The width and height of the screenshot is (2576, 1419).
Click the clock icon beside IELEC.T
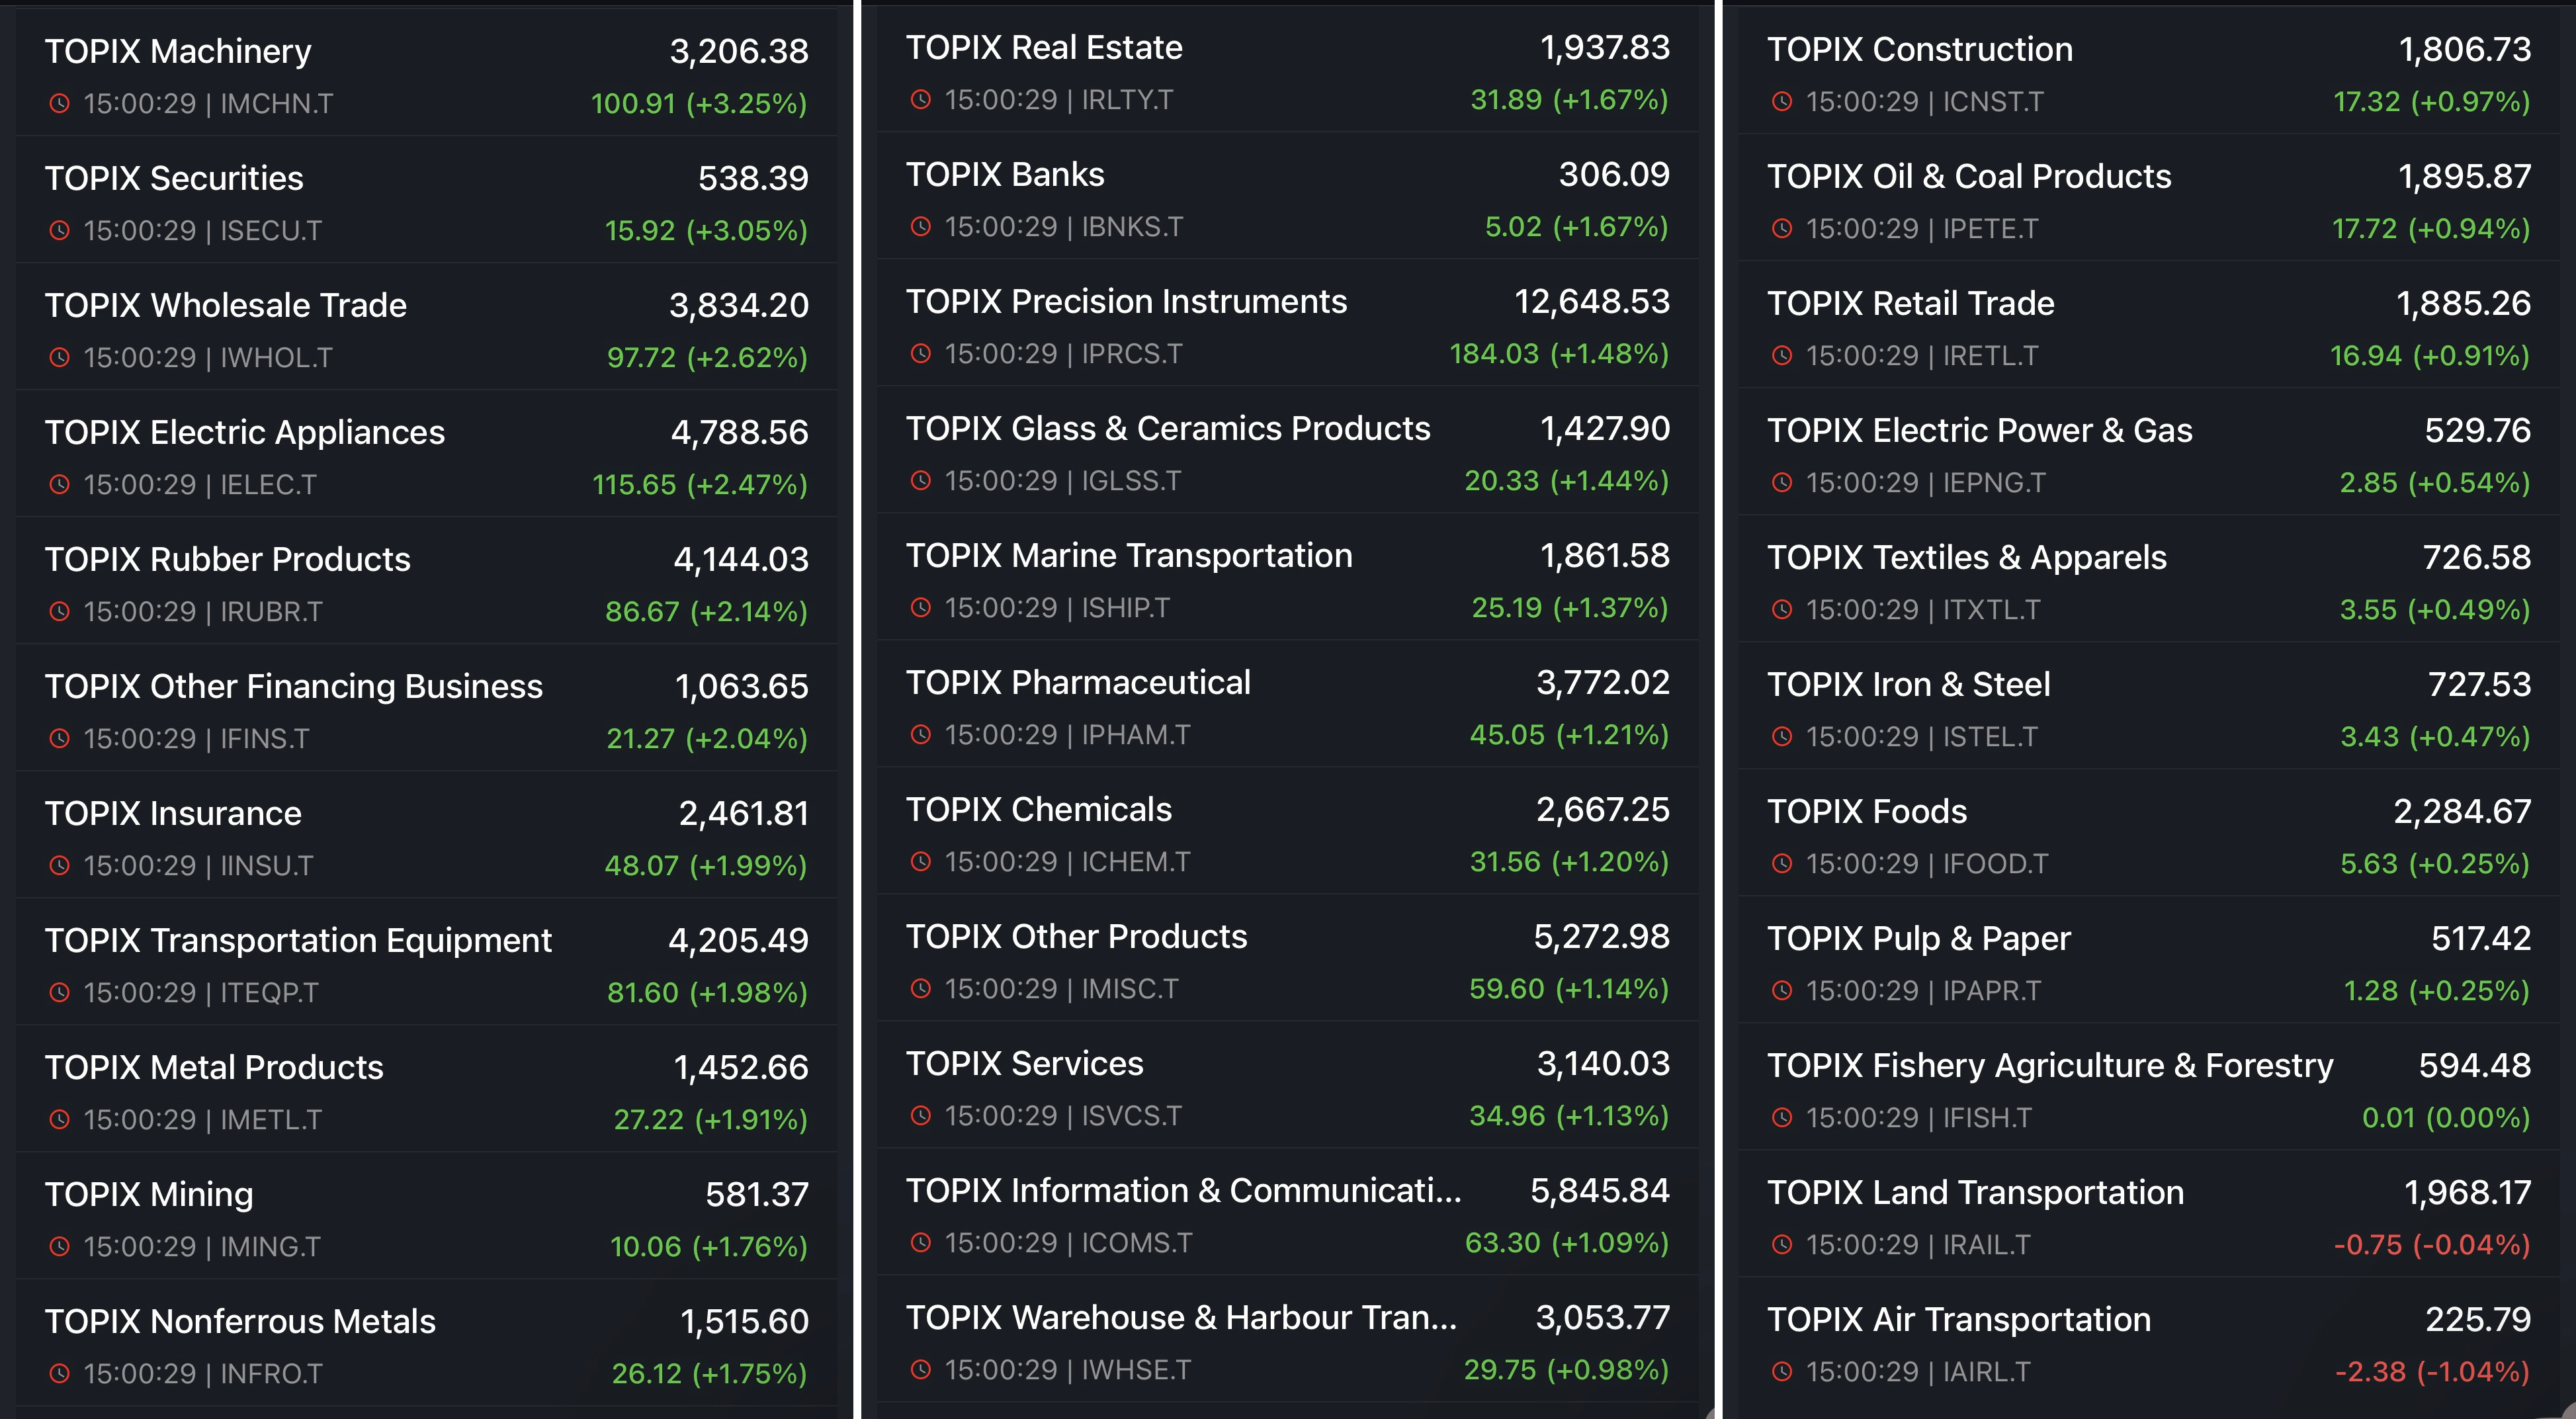click(60, 484)
